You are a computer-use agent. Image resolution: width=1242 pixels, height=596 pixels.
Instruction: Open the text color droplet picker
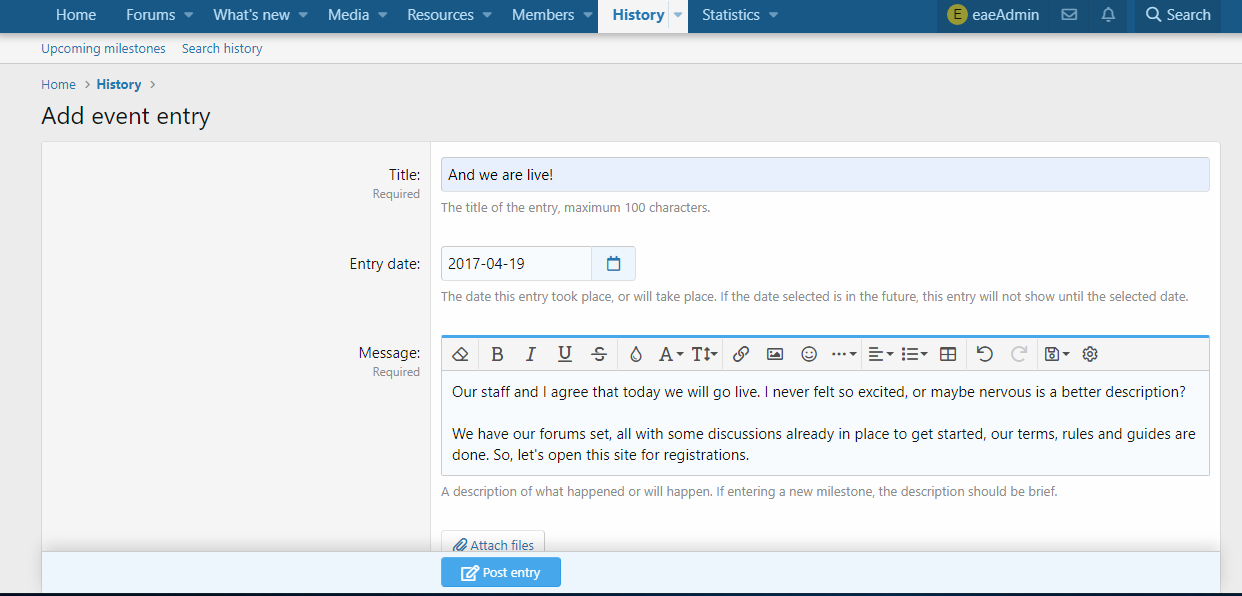(x=635, y=354)
